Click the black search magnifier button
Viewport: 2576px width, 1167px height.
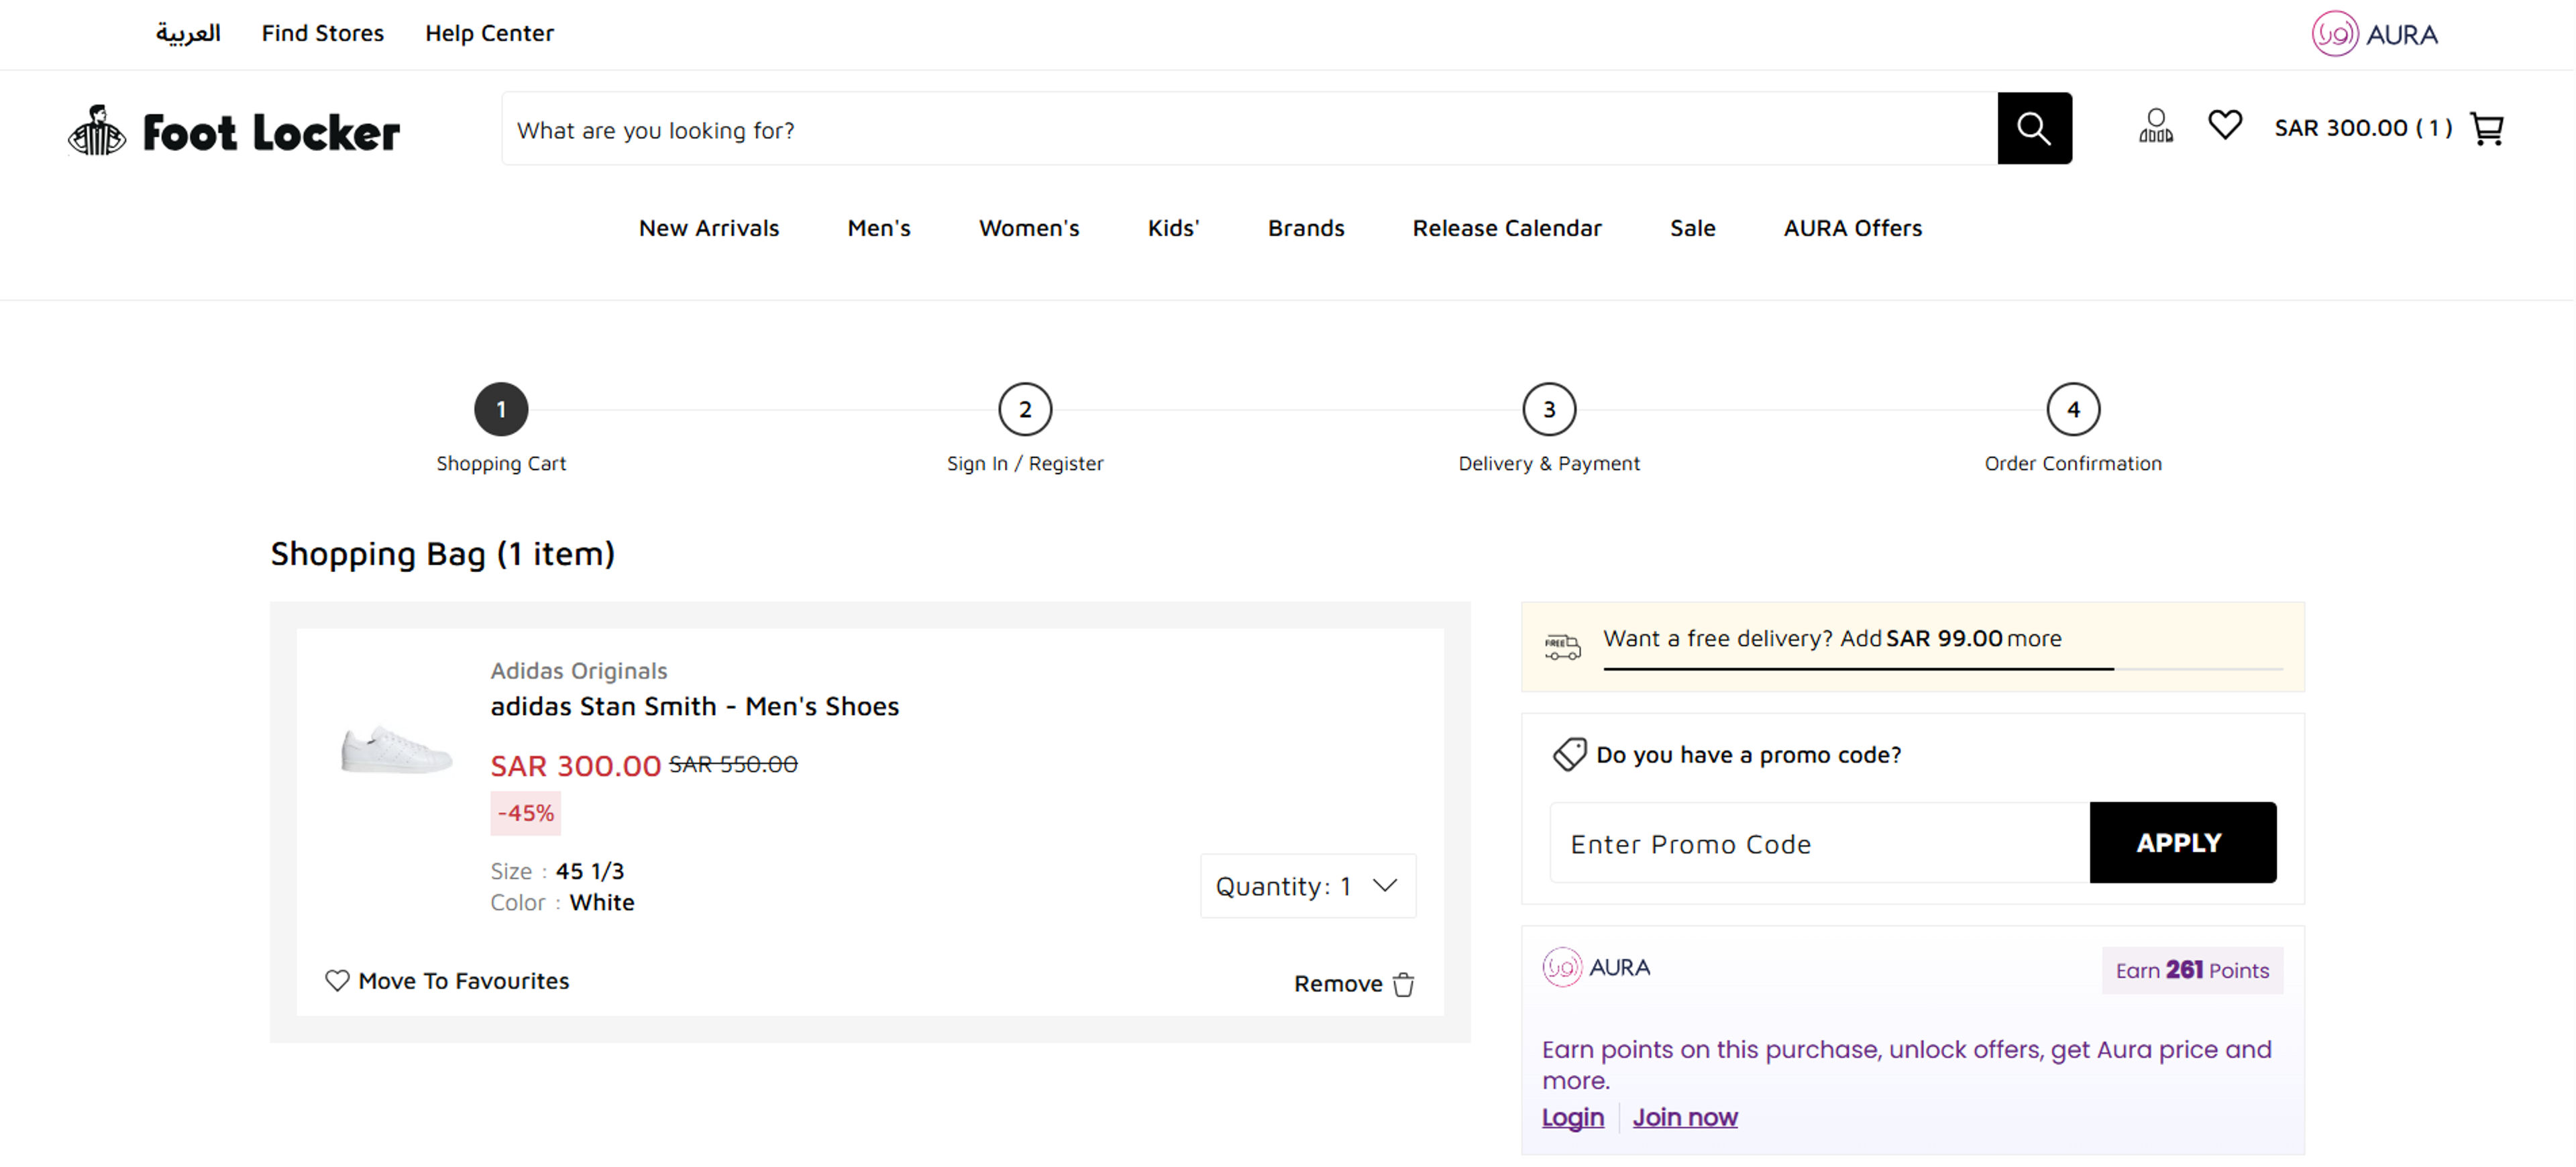click(2034, 128)
